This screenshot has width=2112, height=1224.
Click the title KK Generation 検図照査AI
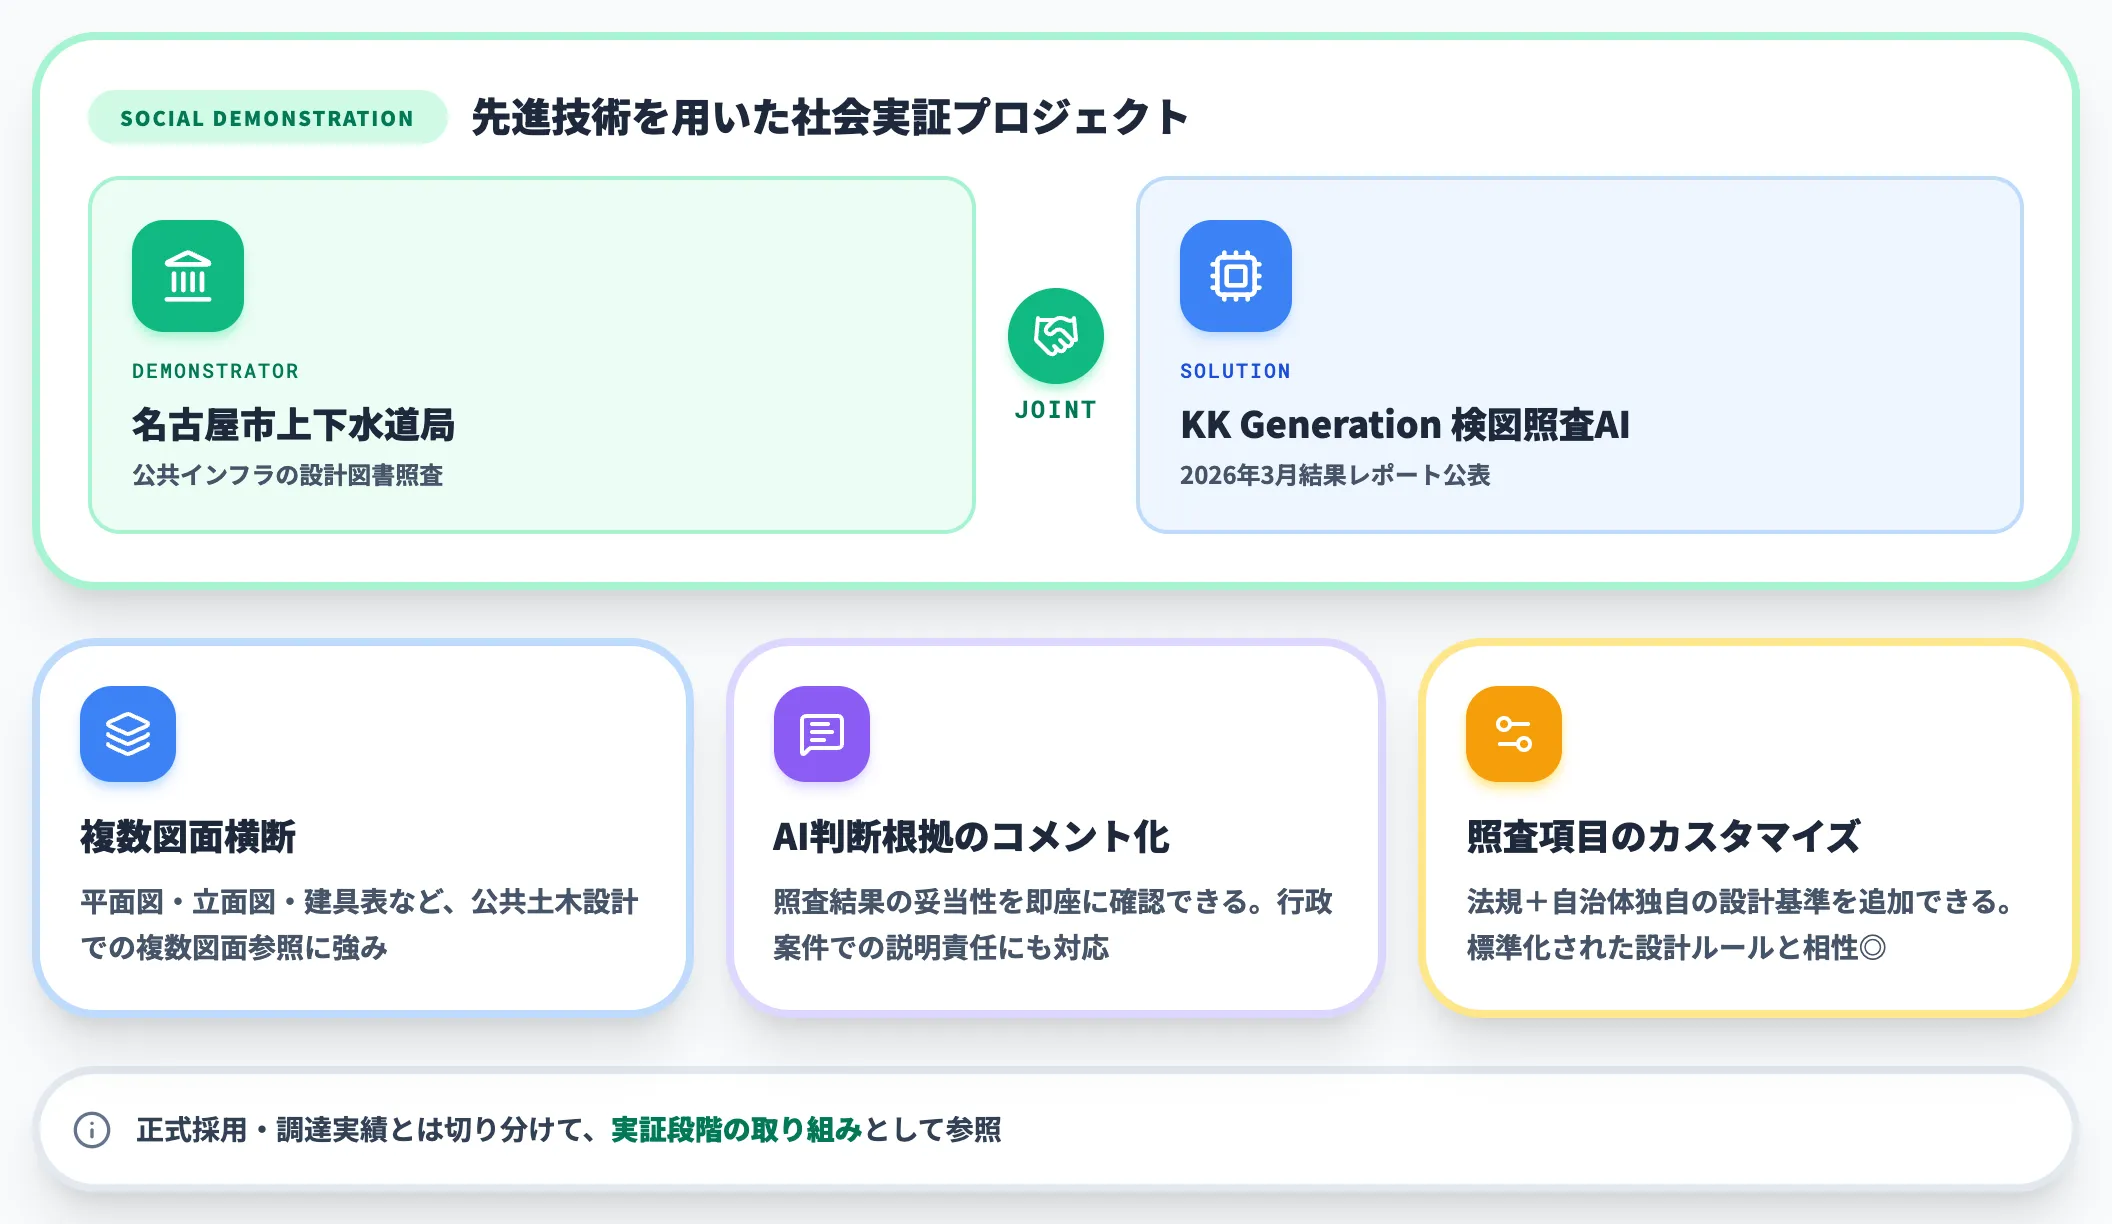click(x=1405, y=425)
